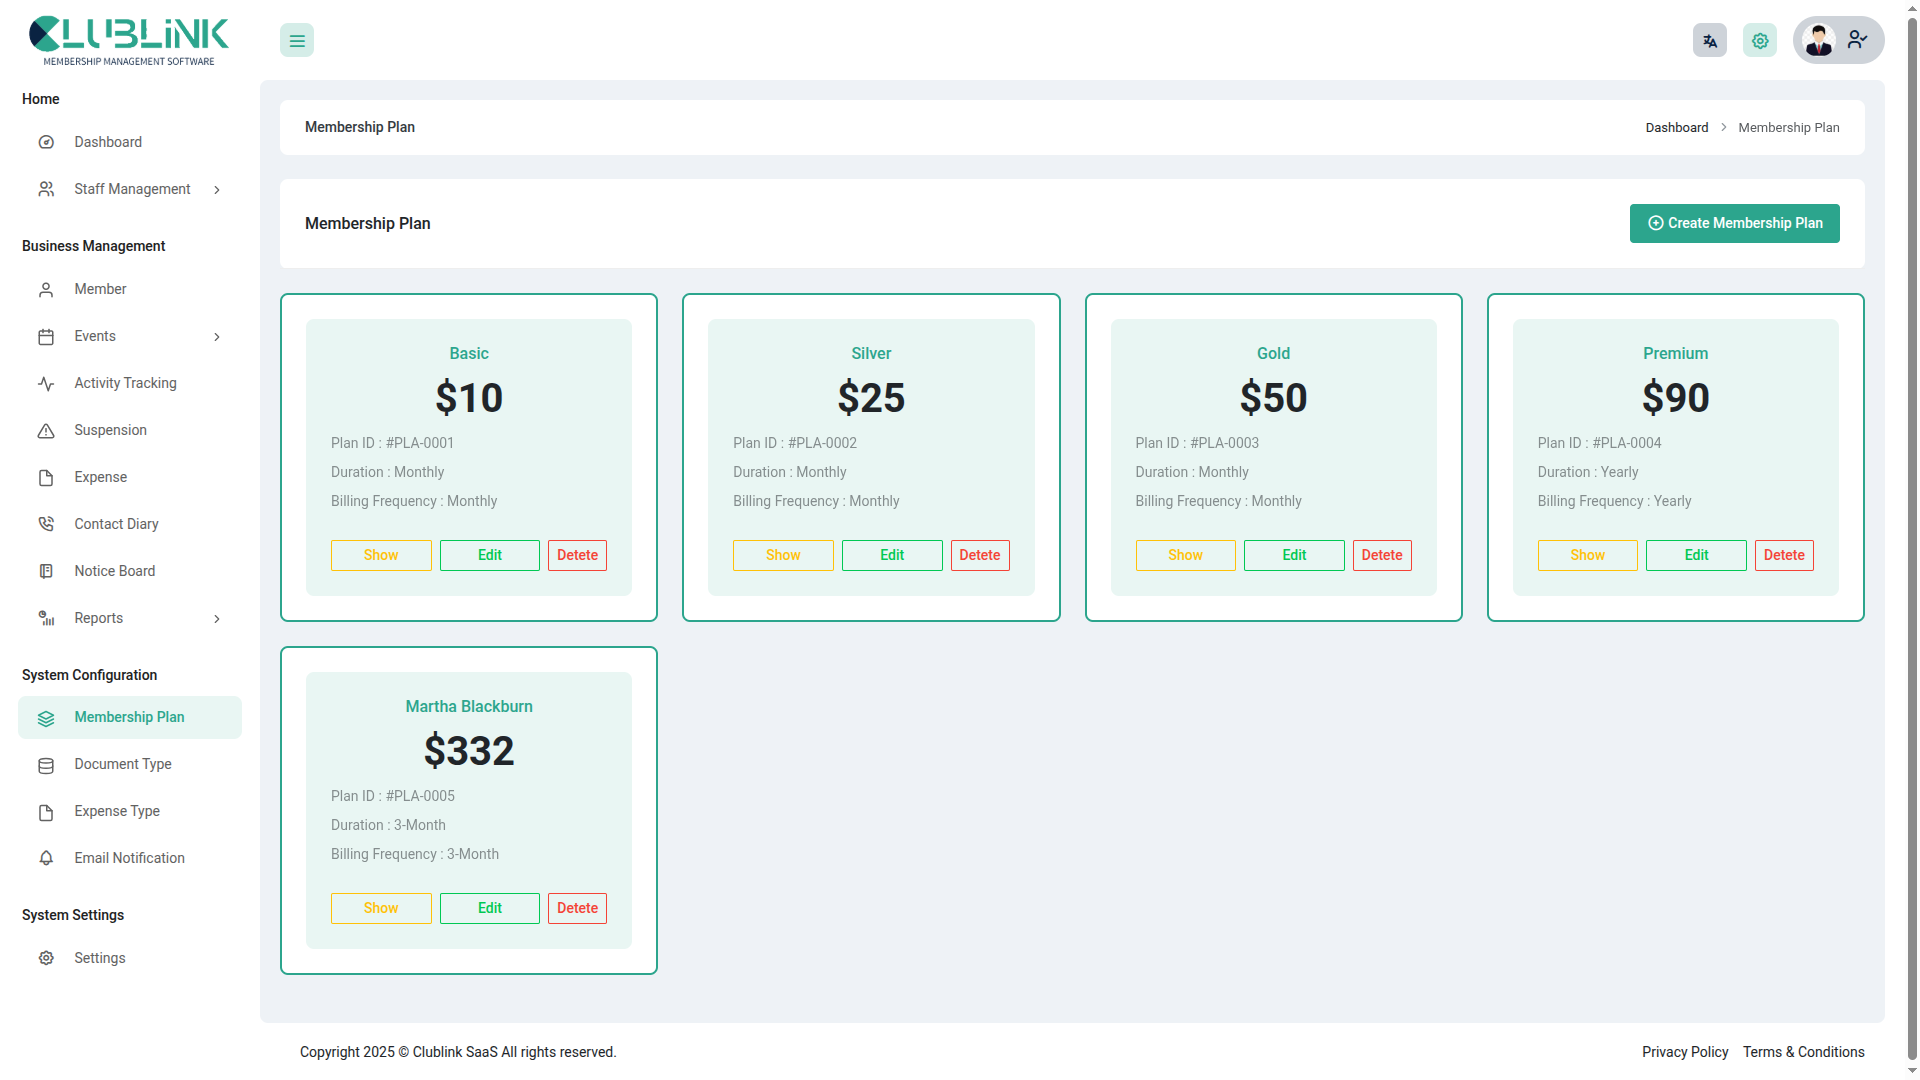
Task: Click the Suspension warning triangle icon
Action: (x=46, y=431)
